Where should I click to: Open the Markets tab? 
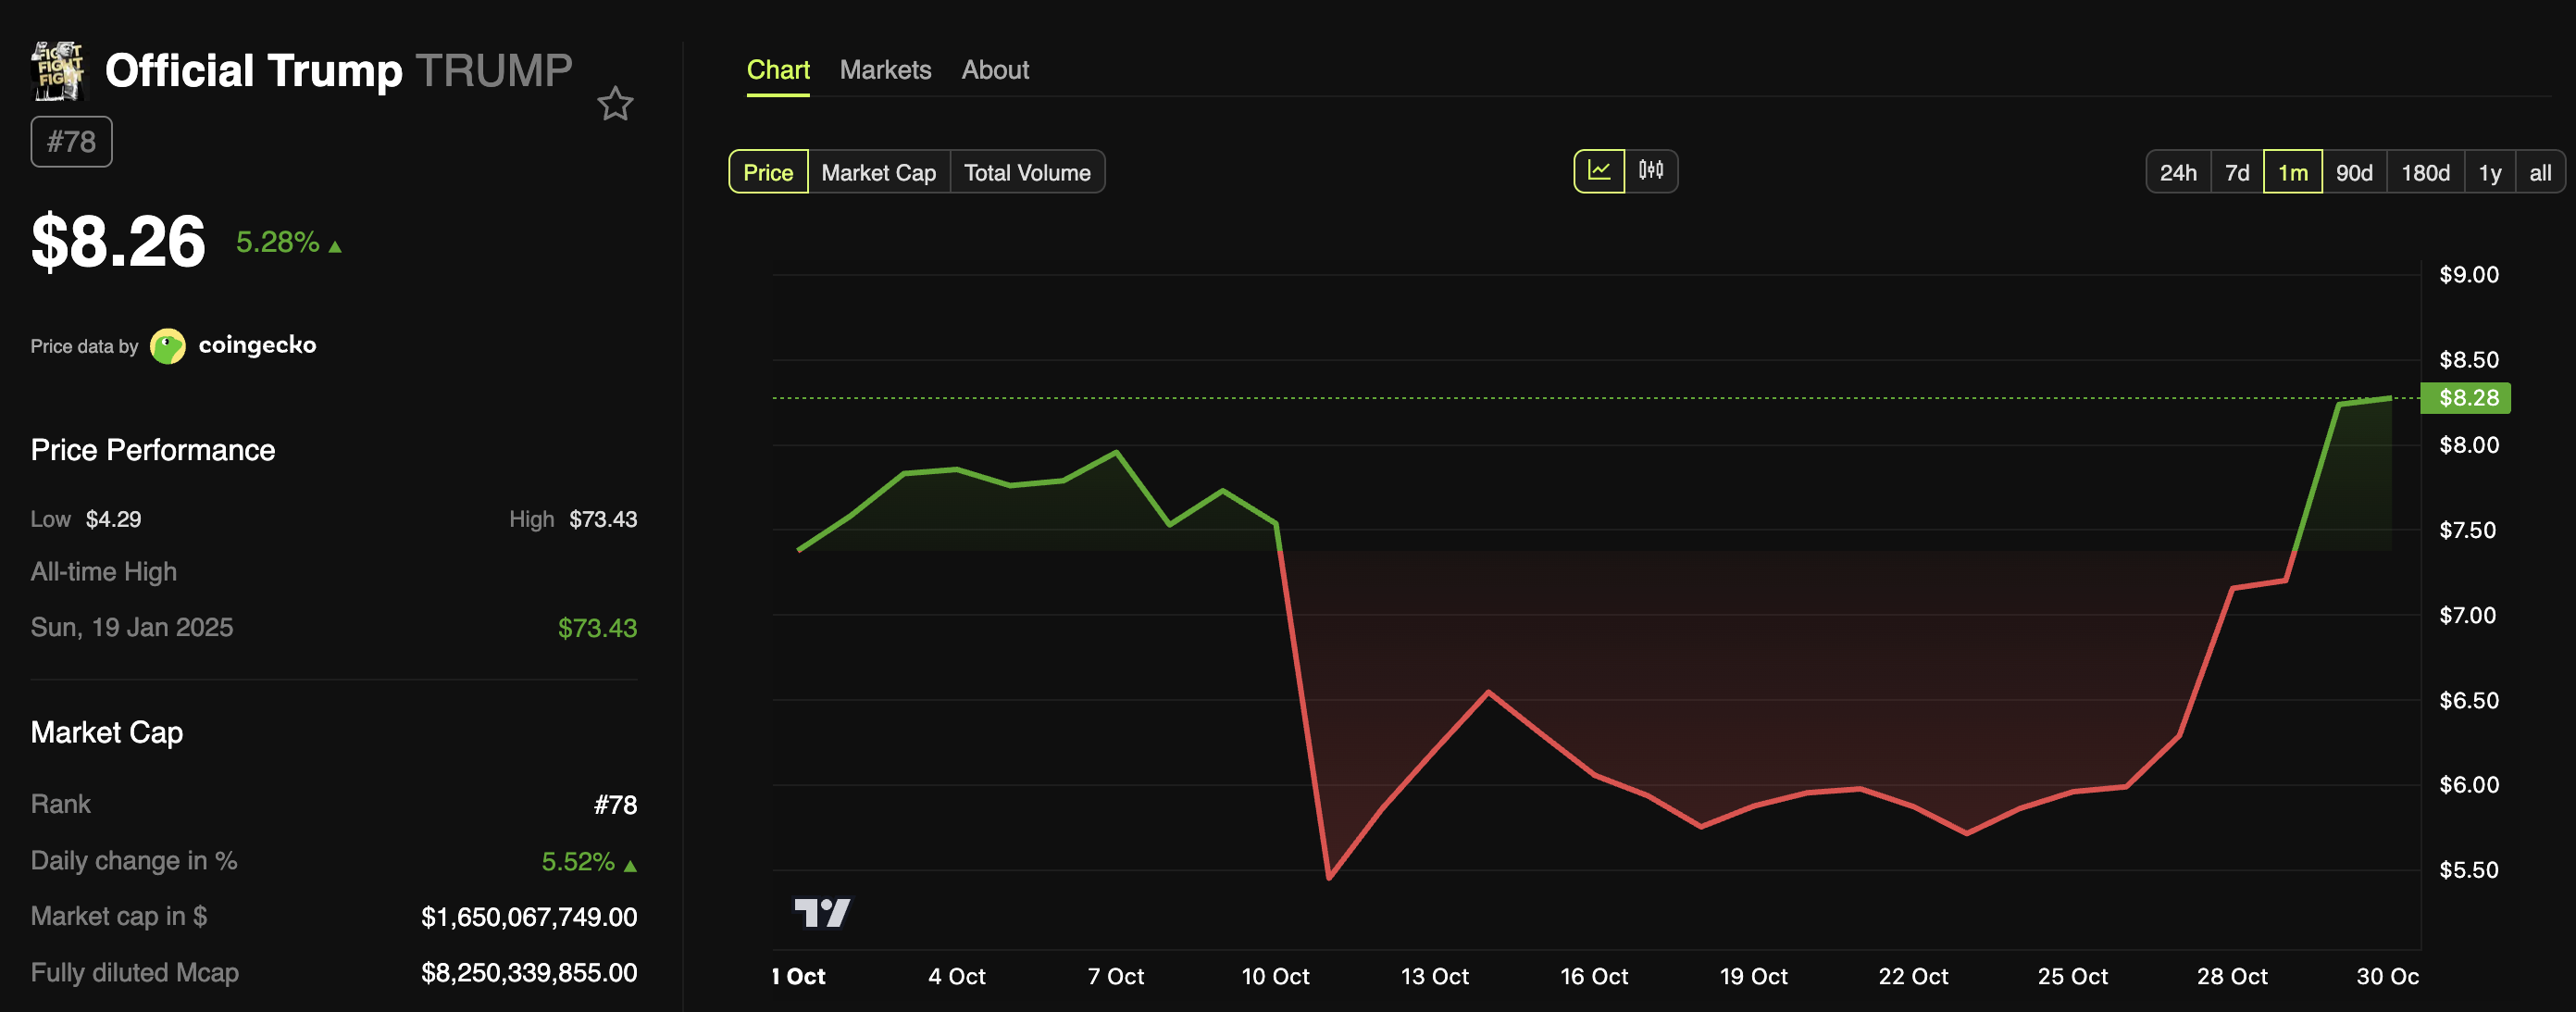[x=885, y=70]
